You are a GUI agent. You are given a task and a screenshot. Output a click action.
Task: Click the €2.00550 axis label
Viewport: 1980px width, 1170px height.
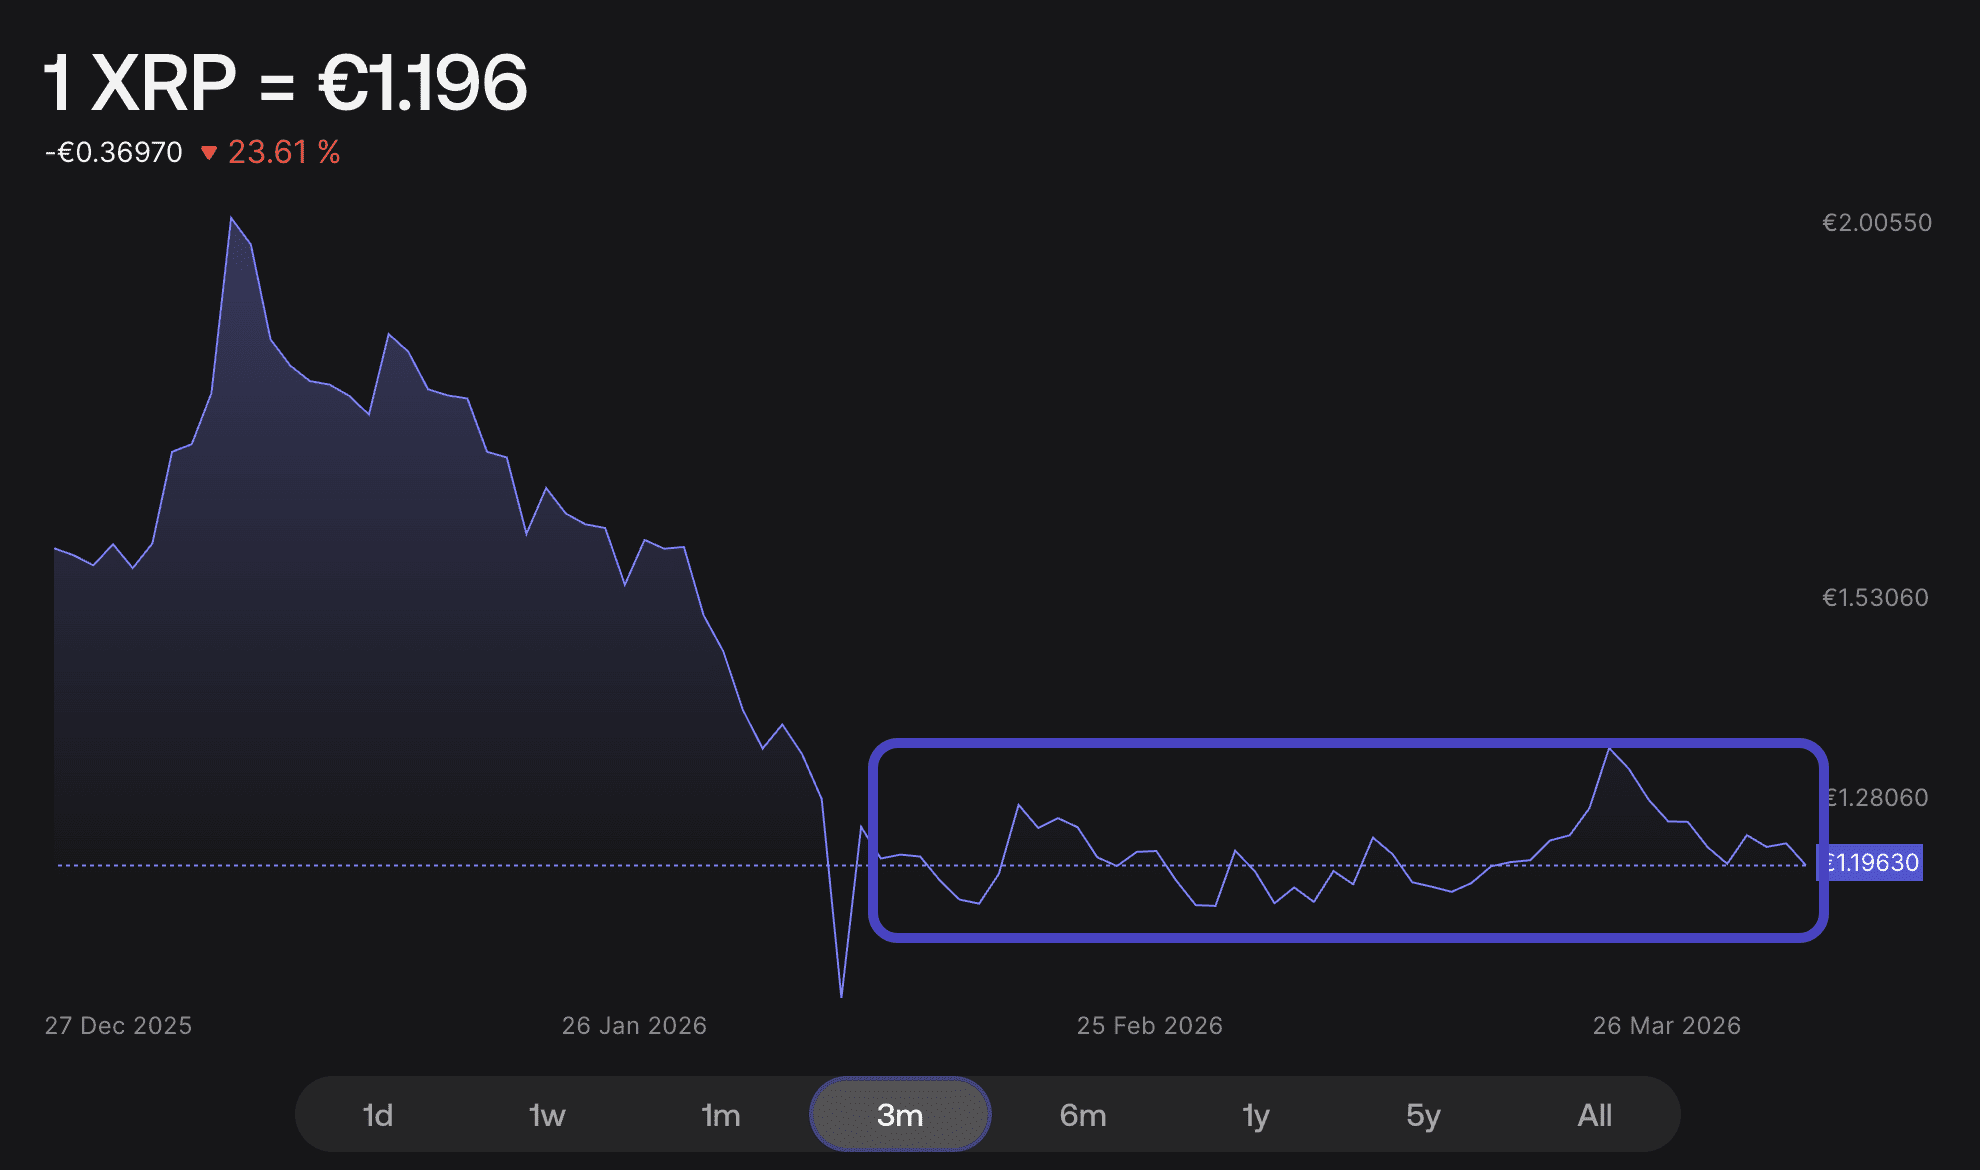tap(1876, 222)
